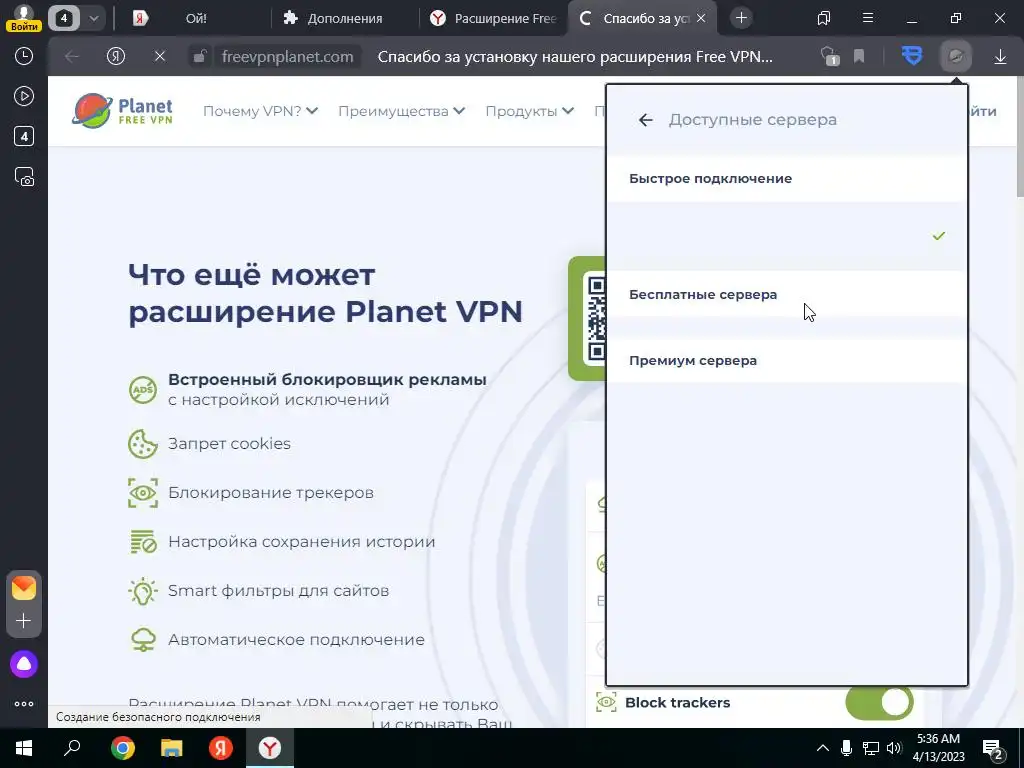Screen dimensions: 1024x768
Task: Open the Yandex Mail sidebar icon
Action: (24, 588)
